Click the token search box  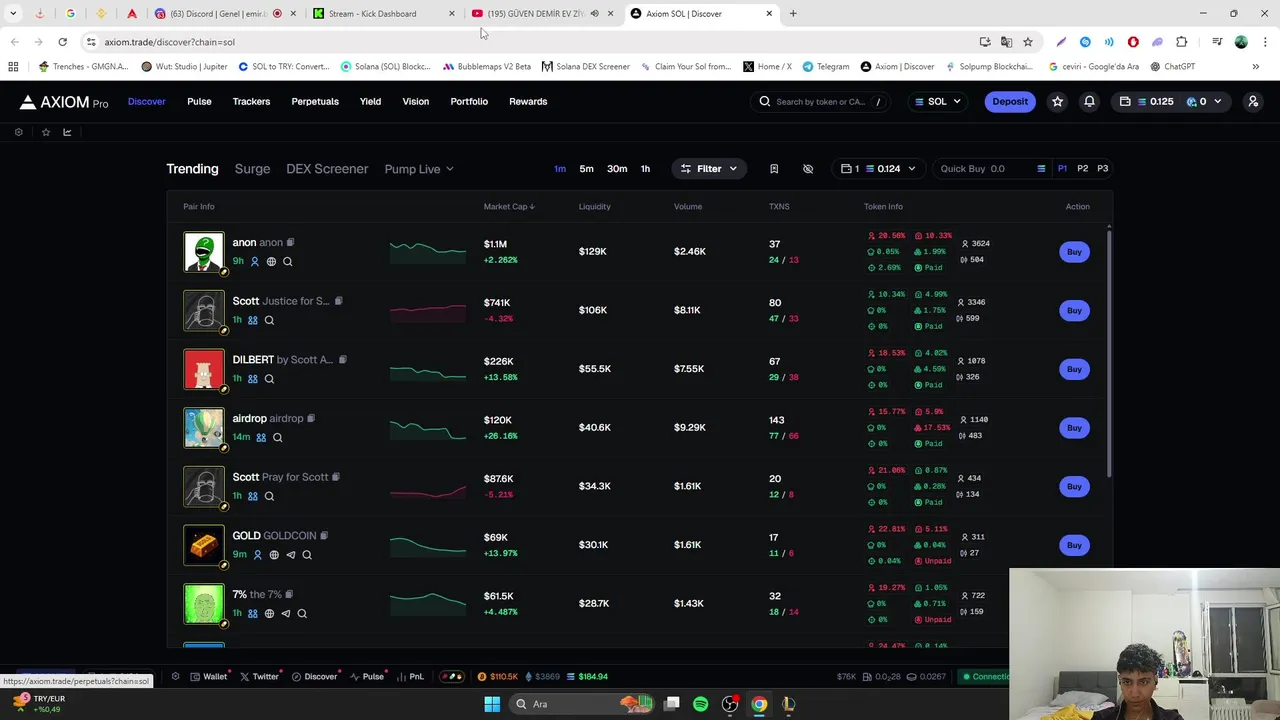[821, 101]
